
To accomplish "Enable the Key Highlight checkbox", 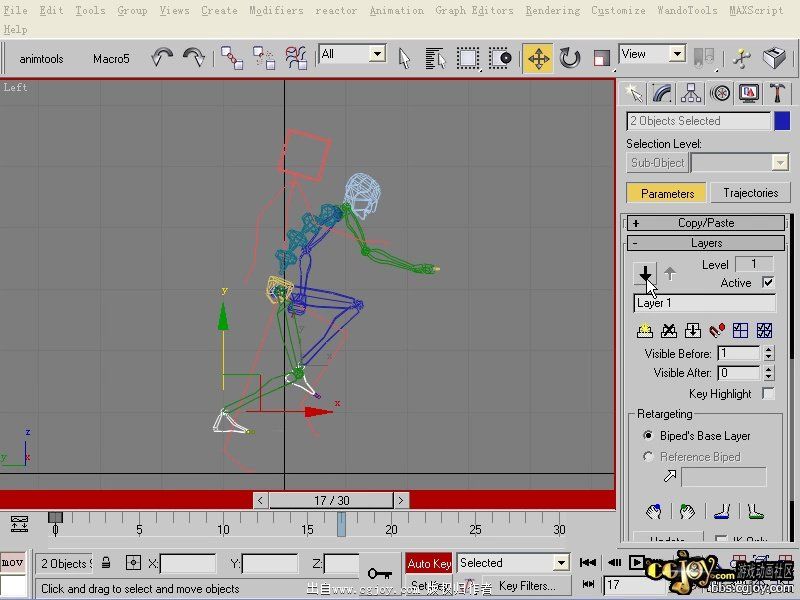I will pyautogui.click(x=768, y=393).
